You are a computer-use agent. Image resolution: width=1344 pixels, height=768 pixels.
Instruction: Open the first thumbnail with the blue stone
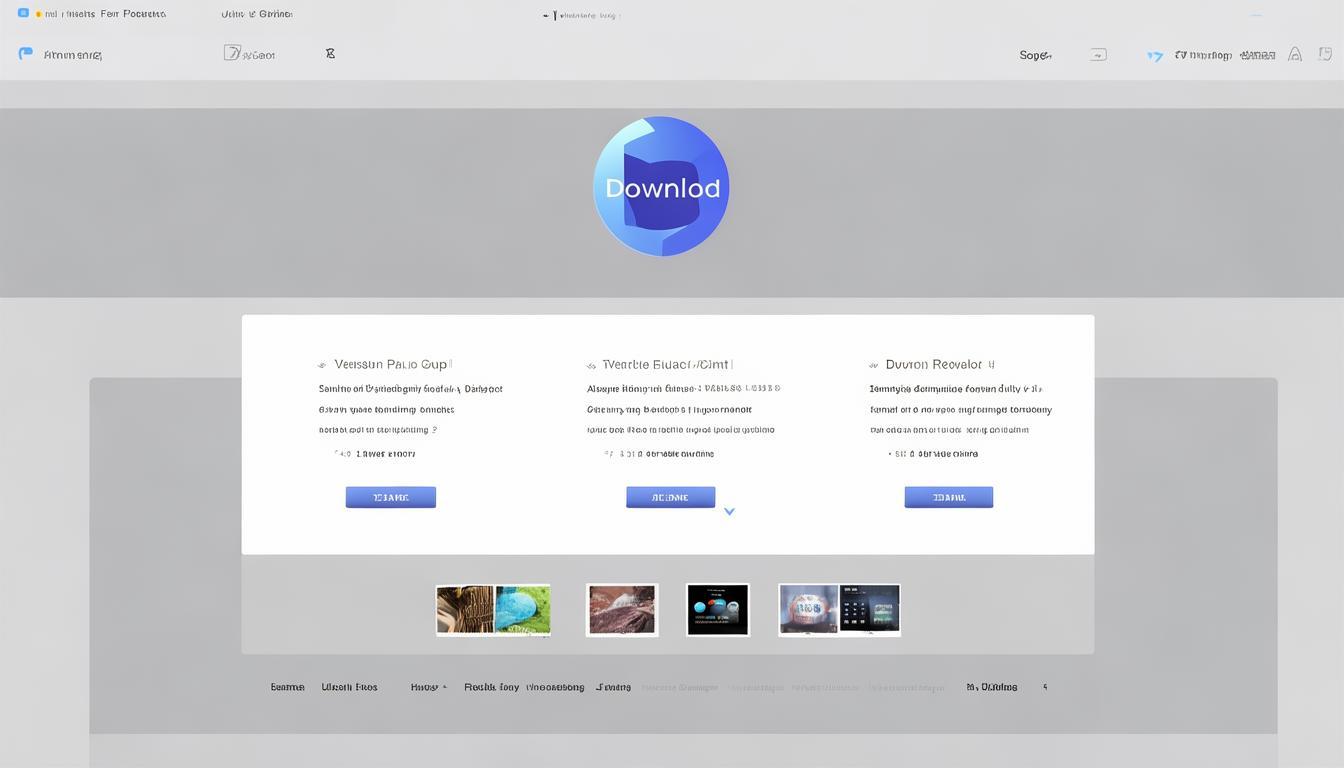click(x=493, y=610)
